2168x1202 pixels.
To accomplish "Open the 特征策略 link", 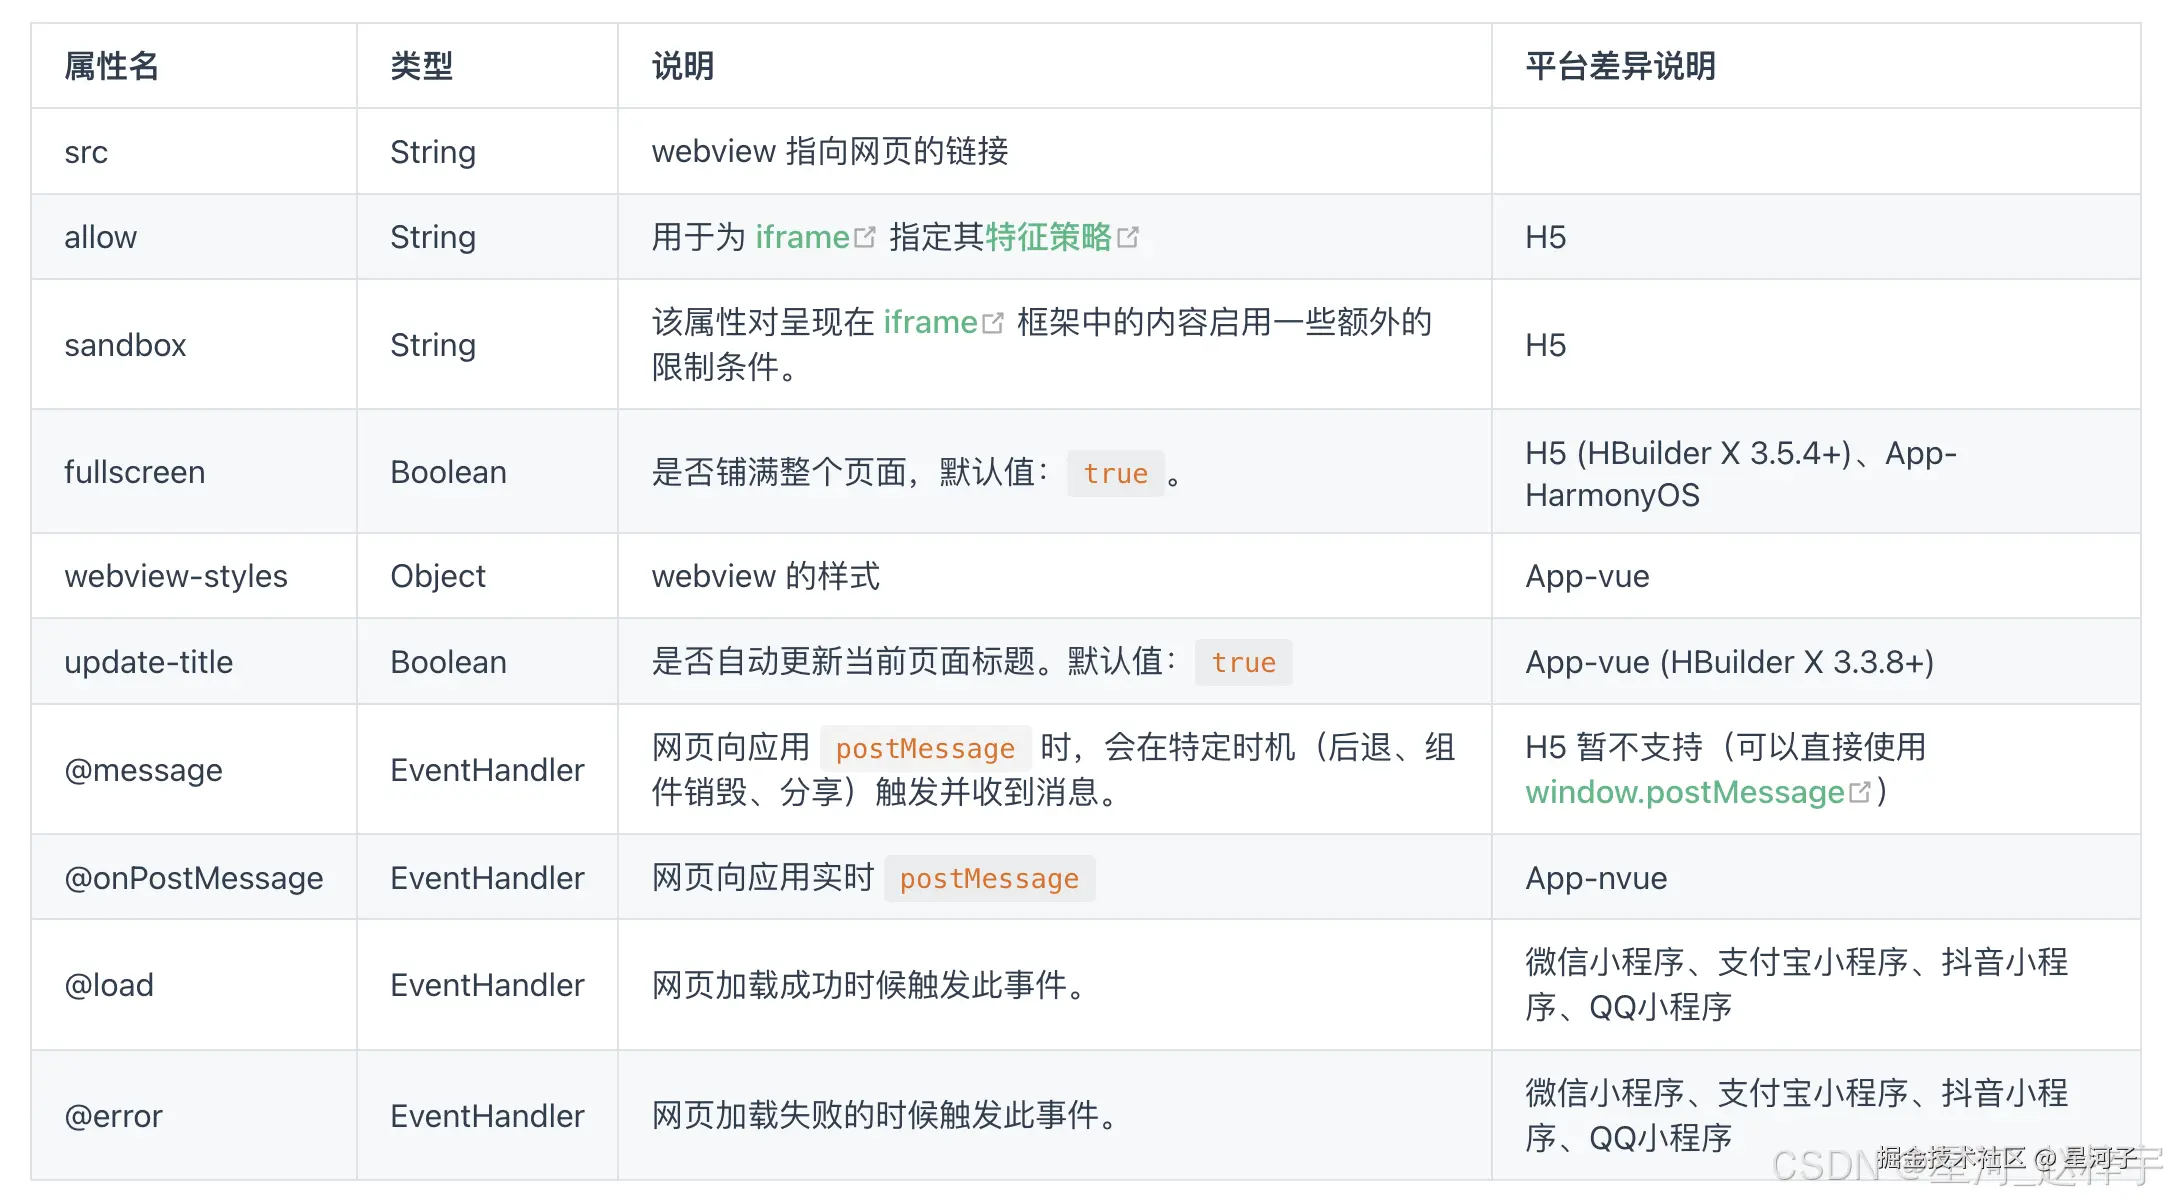I will point(1048,237).
